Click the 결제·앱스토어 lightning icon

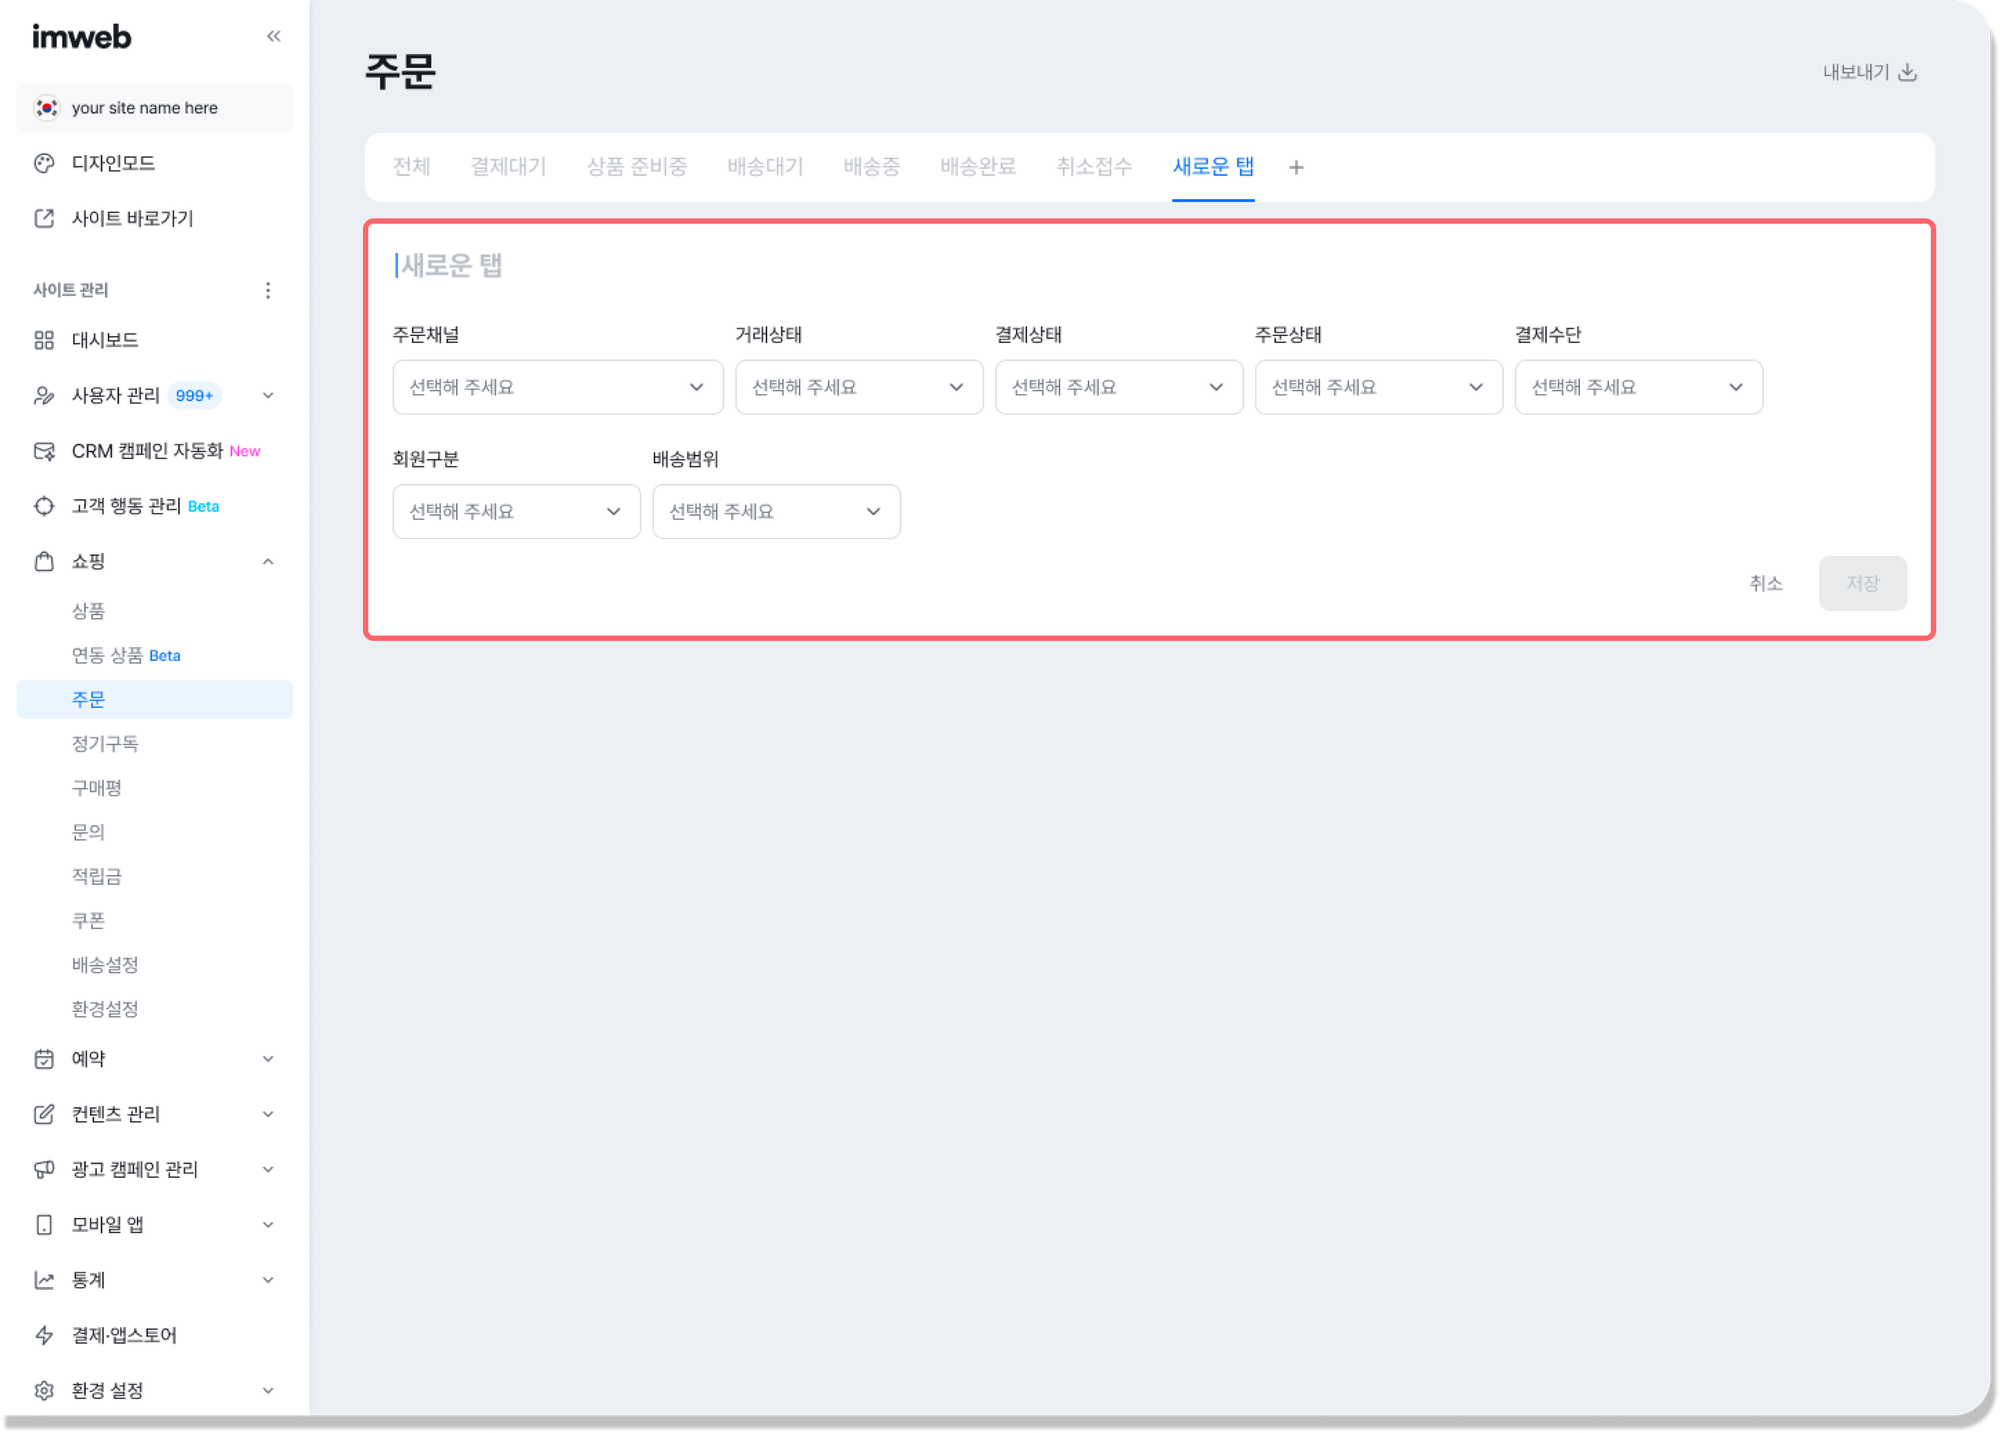coord(44,1335)
